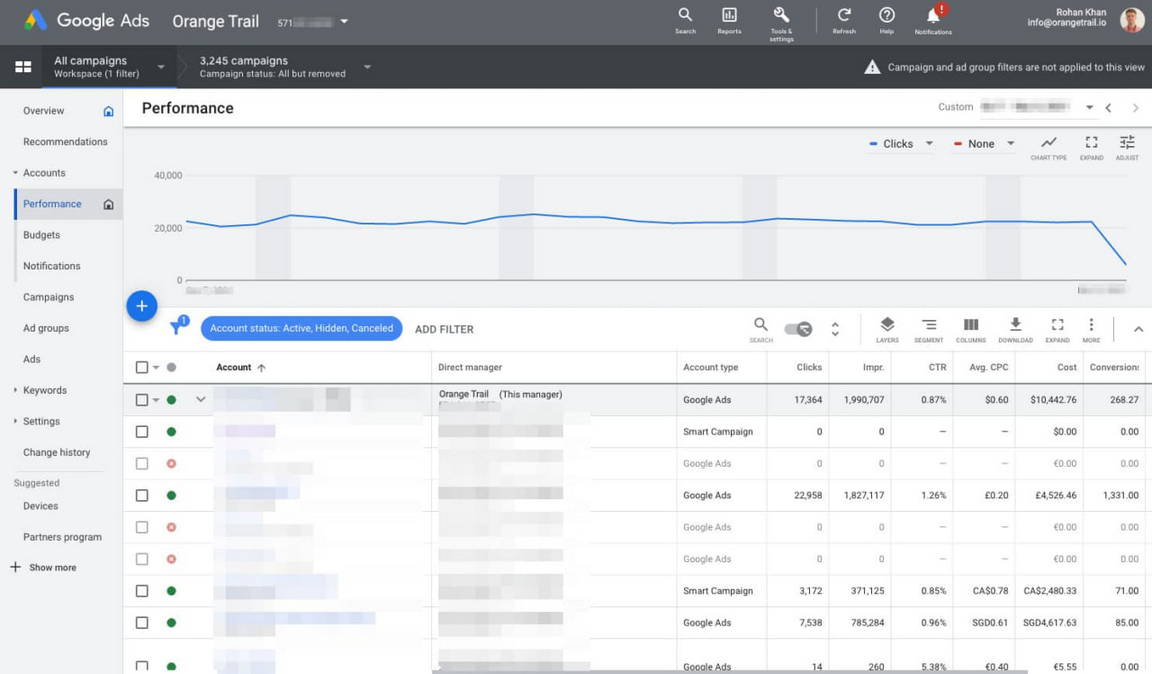Check the Smart Campaign row with zero clicks
1152x674 pixels.
[x=142, y=432]
